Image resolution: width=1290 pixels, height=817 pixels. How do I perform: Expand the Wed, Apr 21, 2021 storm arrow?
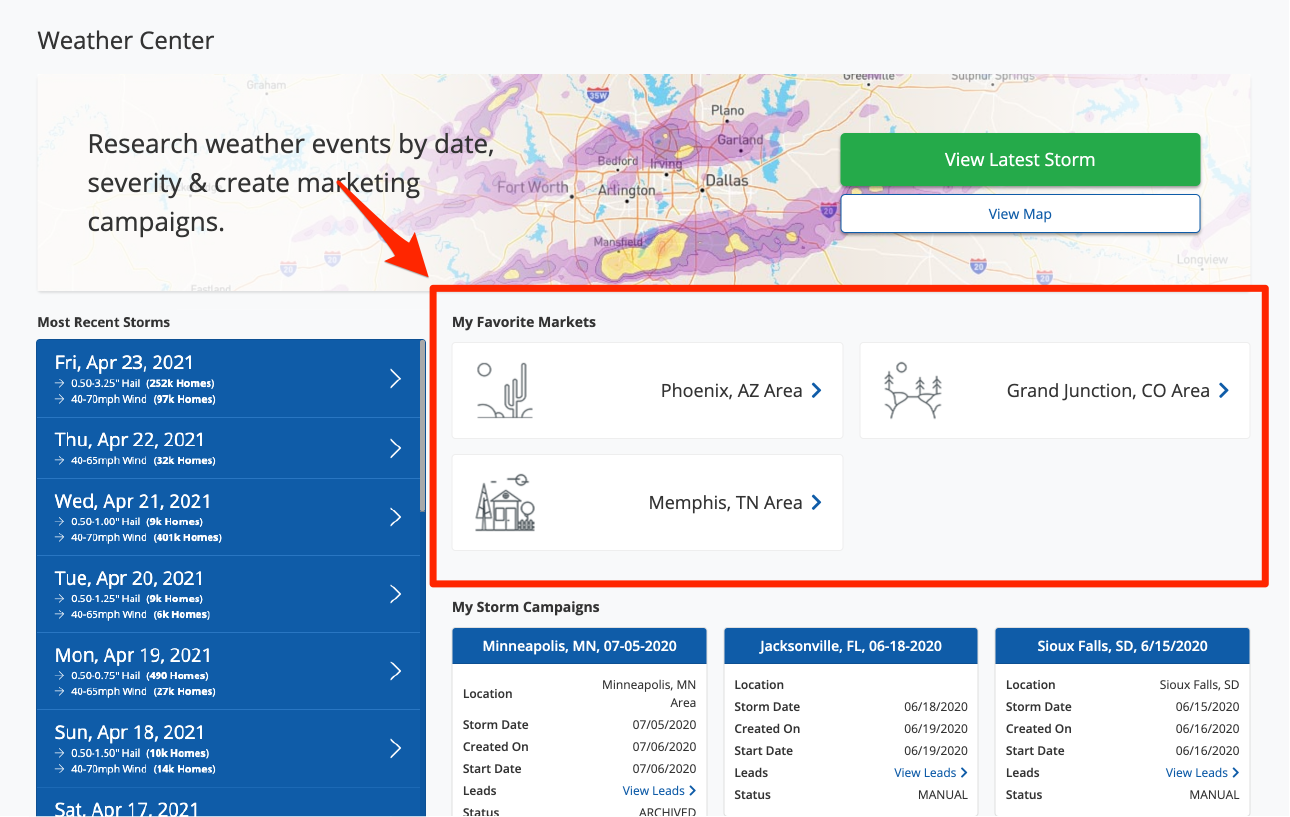tap(395, 517)
